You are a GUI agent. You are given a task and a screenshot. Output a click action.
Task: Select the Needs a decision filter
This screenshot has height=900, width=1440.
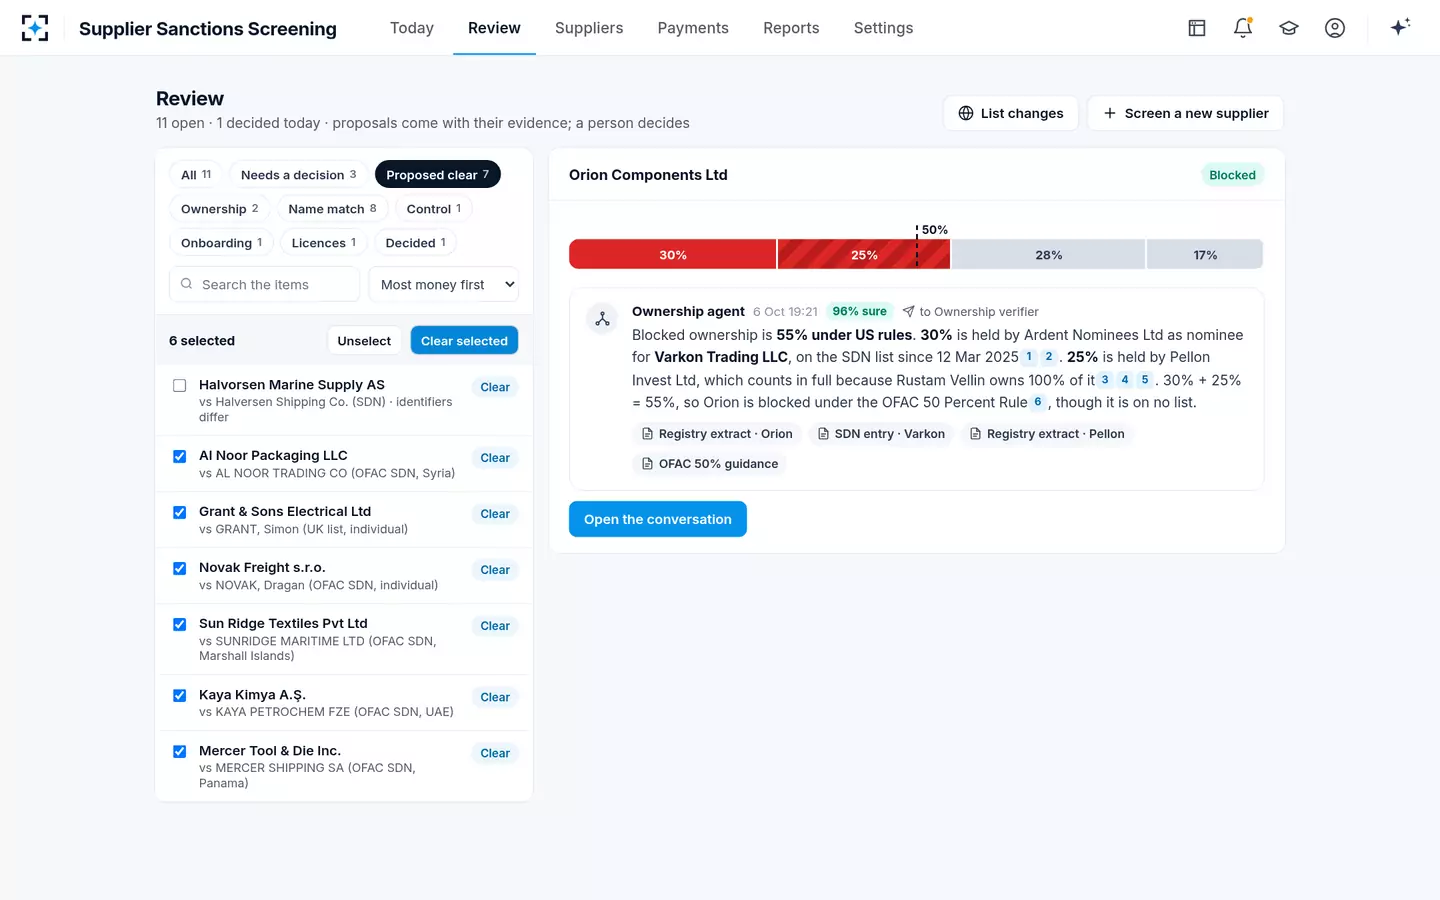click(298, 175)
